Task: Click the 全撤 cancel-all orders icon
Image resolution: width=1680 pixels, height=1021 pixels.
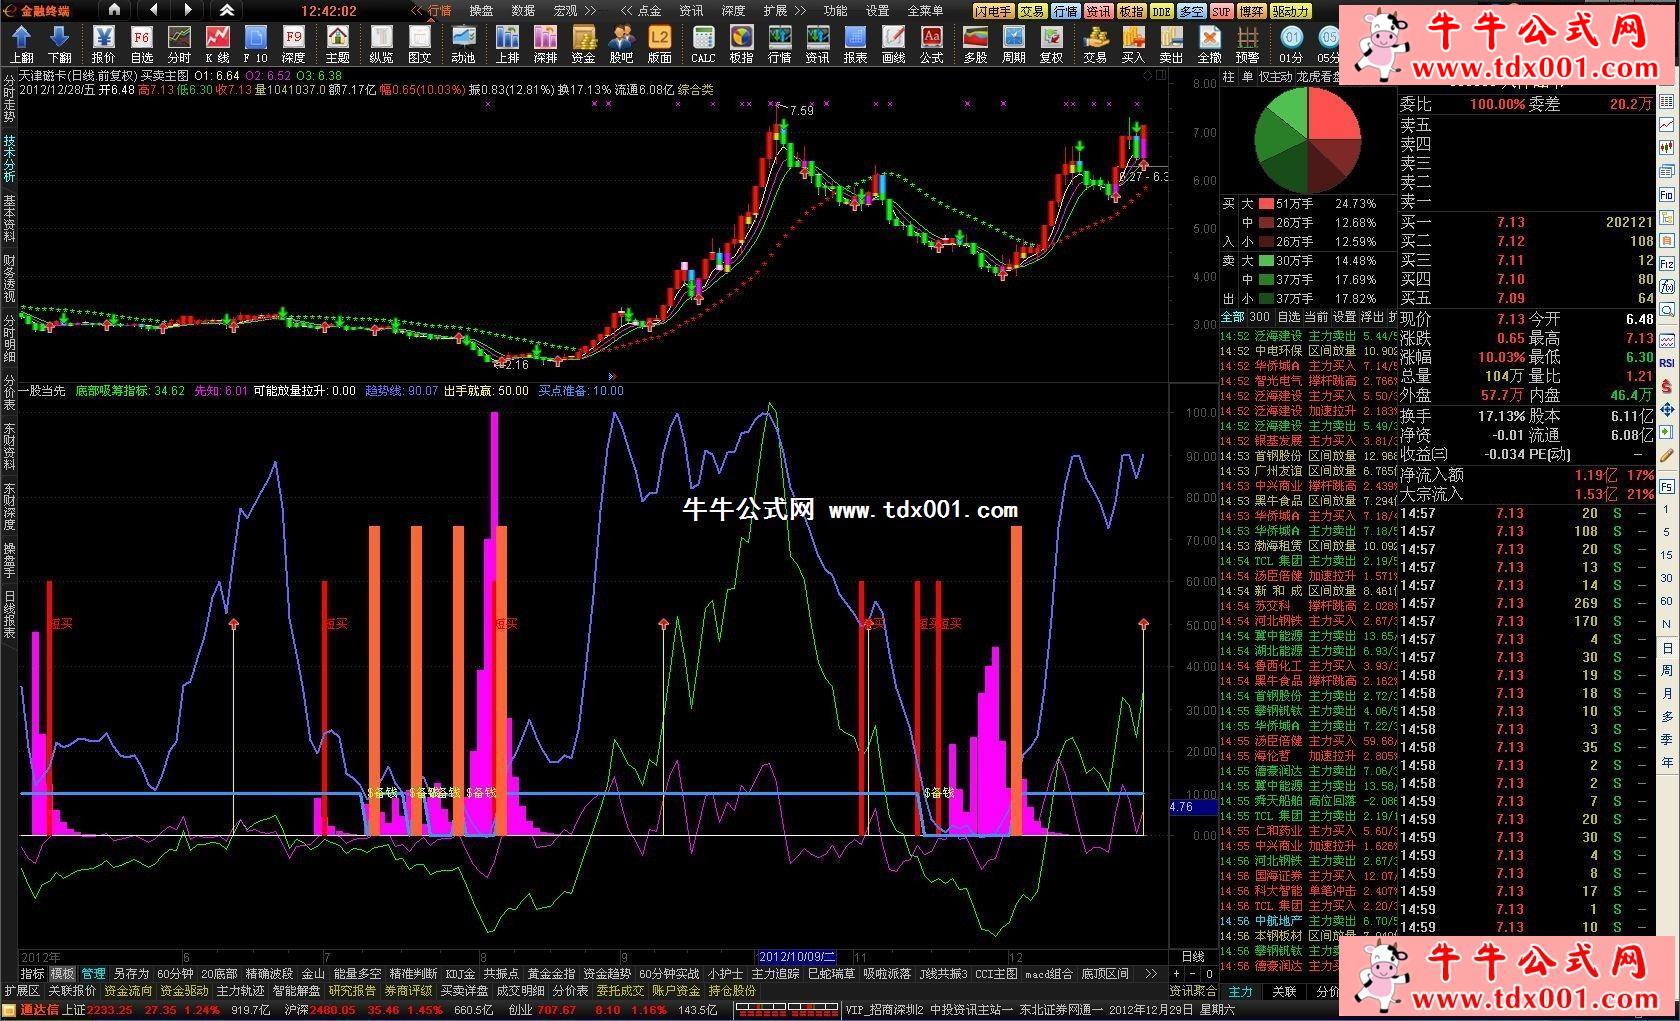Action: [1210, 45]
